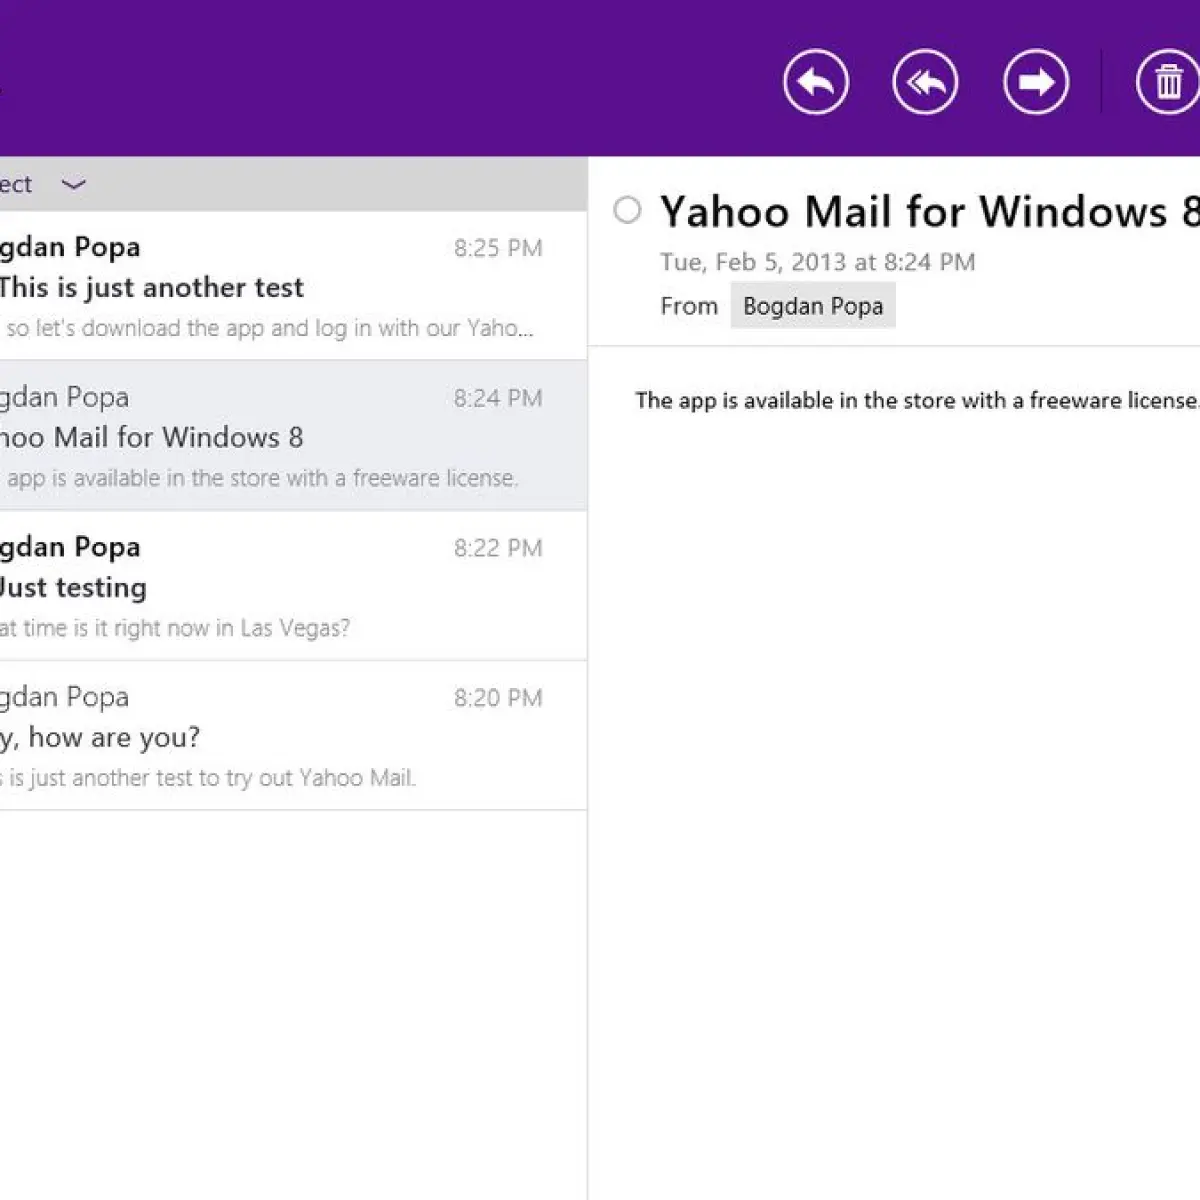This screenshot has width=1200, height=1200.
Task: Click the Forward arrow icon
Action: [1036, 82]
